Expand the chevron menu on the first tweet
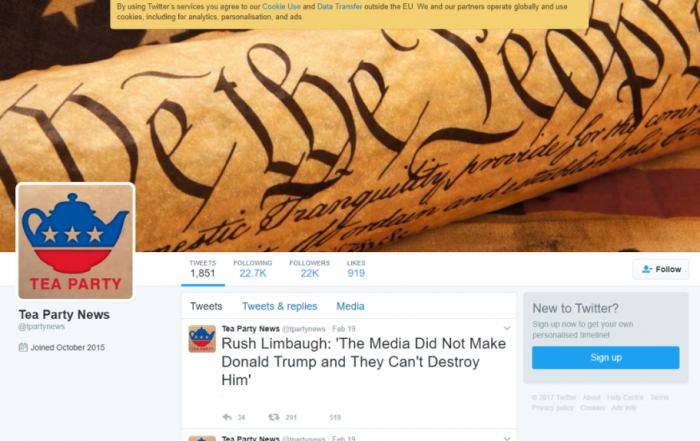The width and height of the screenshot is (700, 441). tap(507, 329)
